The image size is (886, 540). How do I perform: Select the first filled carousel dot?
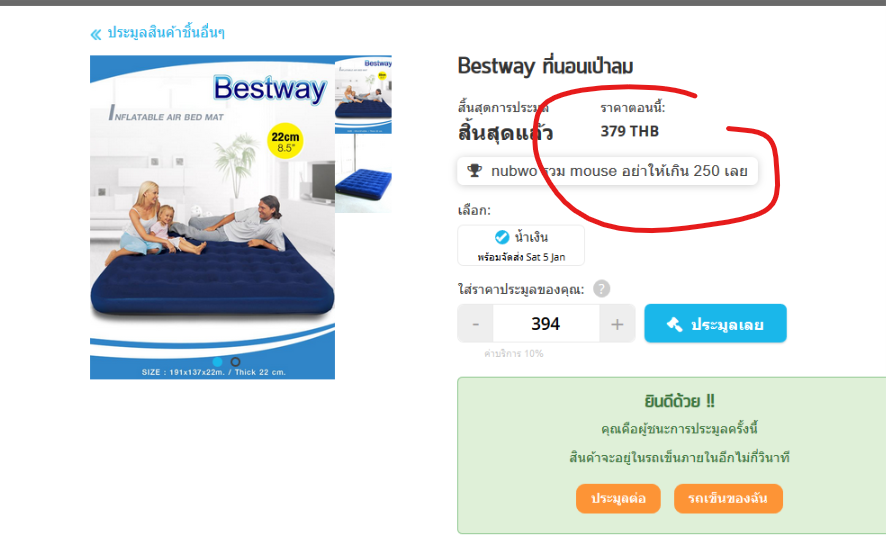coord(217,362)
